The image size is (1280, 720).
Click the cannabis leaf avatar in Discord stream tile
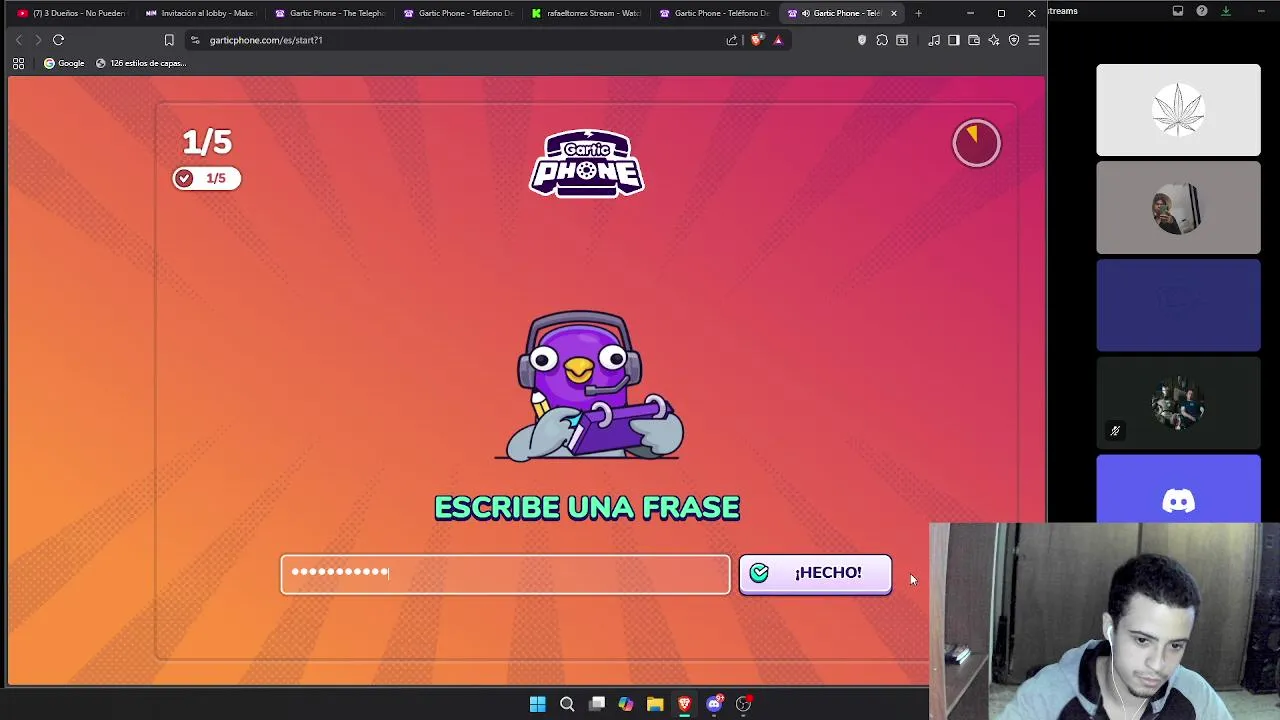coord(1178,110)
